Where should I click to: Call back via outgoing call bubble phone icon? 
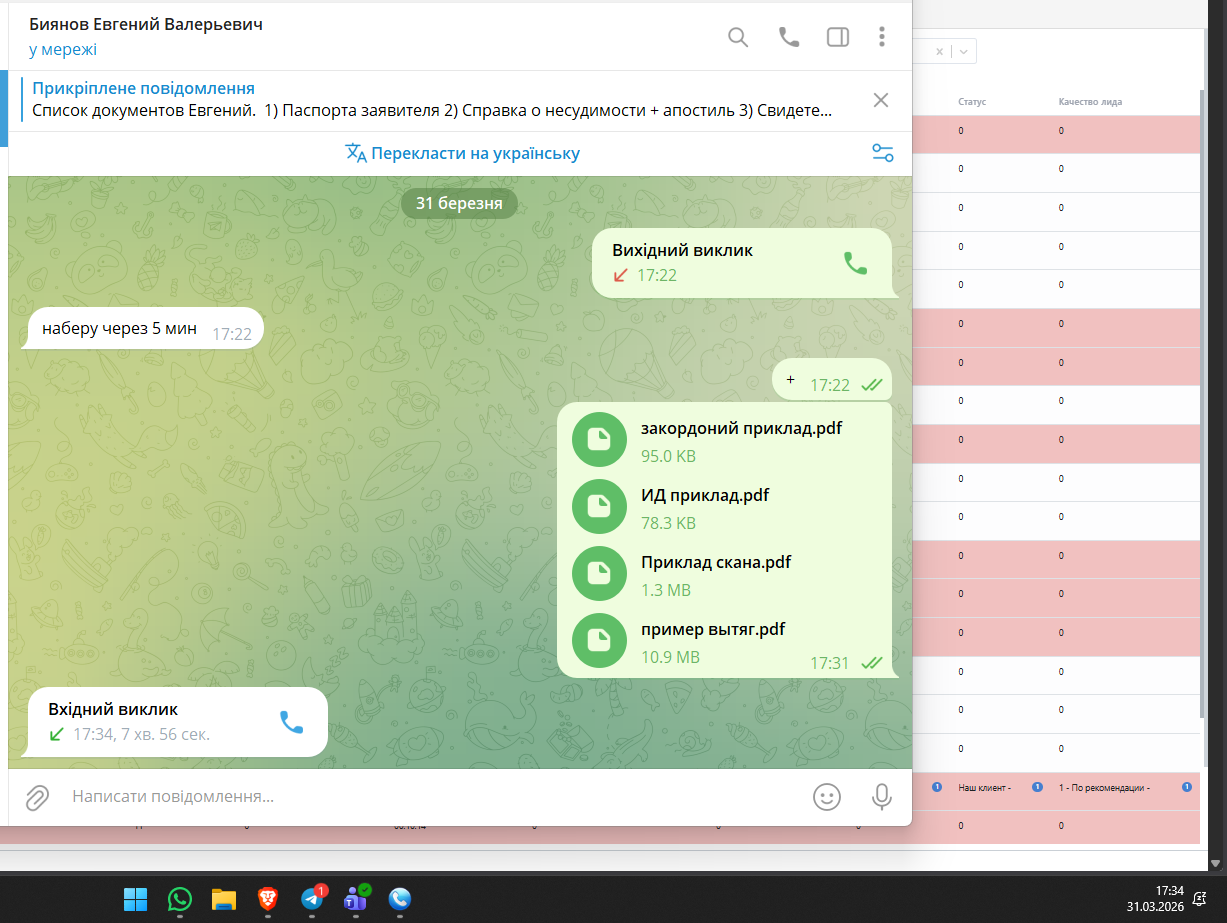coord(855,263)
